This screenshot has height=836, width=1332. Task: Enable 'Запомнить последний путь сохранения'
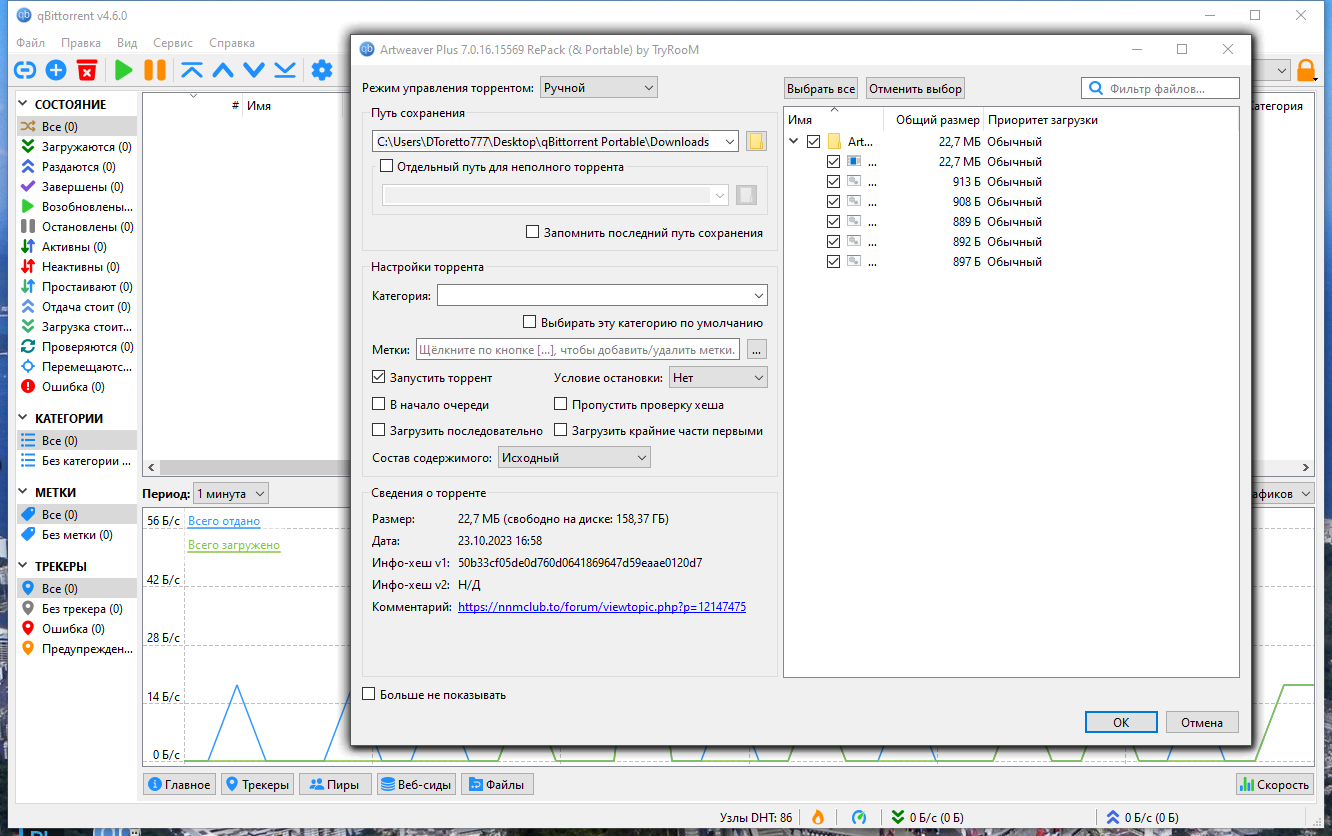[533, 232]
